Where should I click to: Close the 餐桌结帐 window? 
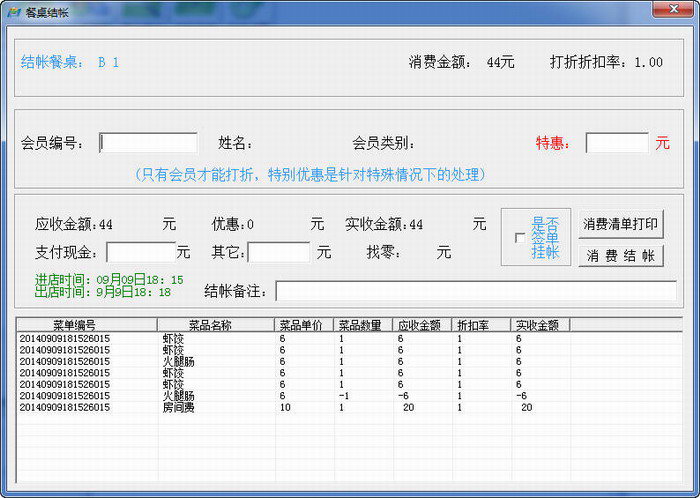click(x=669, y=11)
